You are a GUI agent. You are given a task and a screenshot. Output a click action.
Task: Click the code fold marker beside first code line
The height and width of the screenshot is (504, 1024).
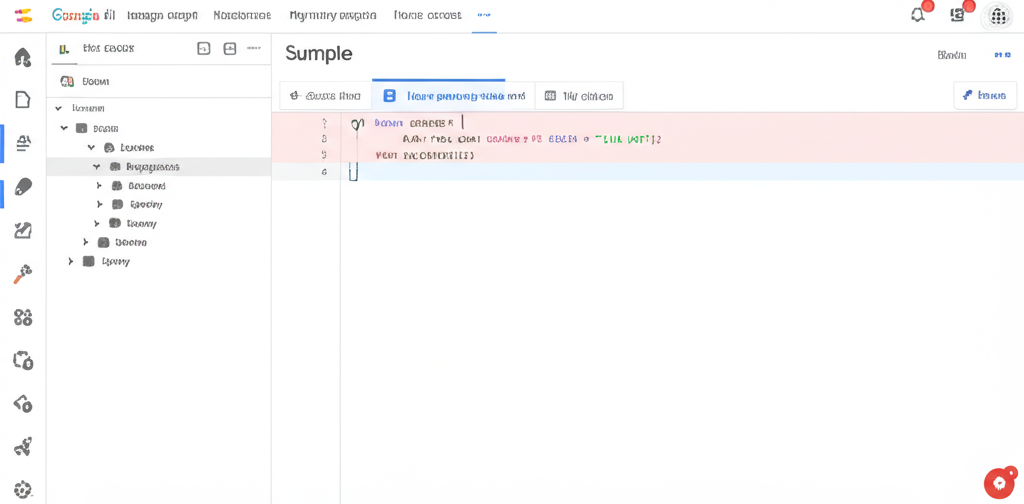[356, 123]
